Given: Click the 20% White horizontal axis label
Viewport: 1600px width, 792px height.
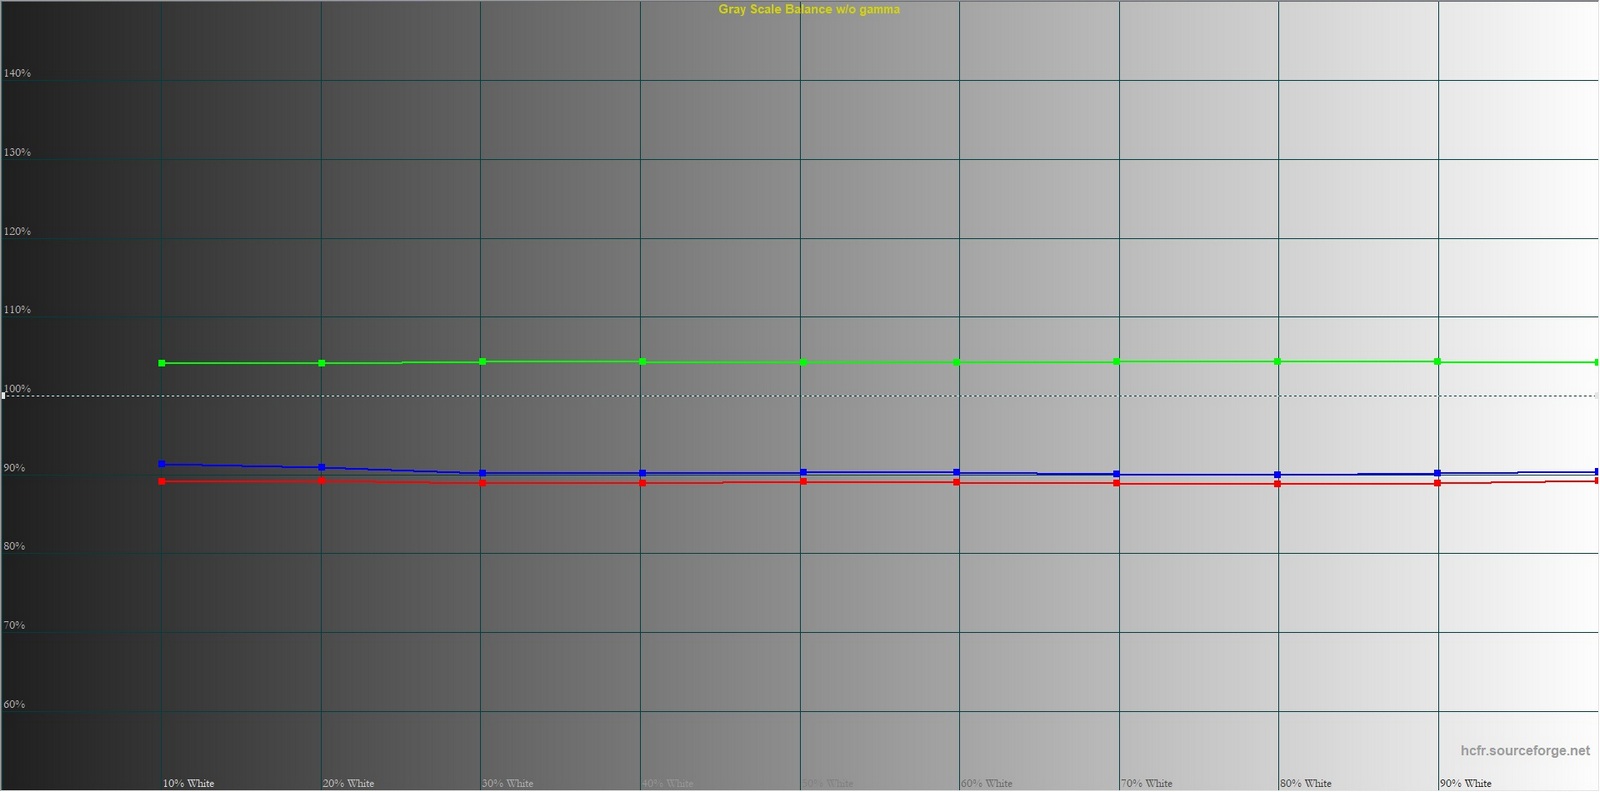Looking at the screenshot, I should click(x=348, y=783).
